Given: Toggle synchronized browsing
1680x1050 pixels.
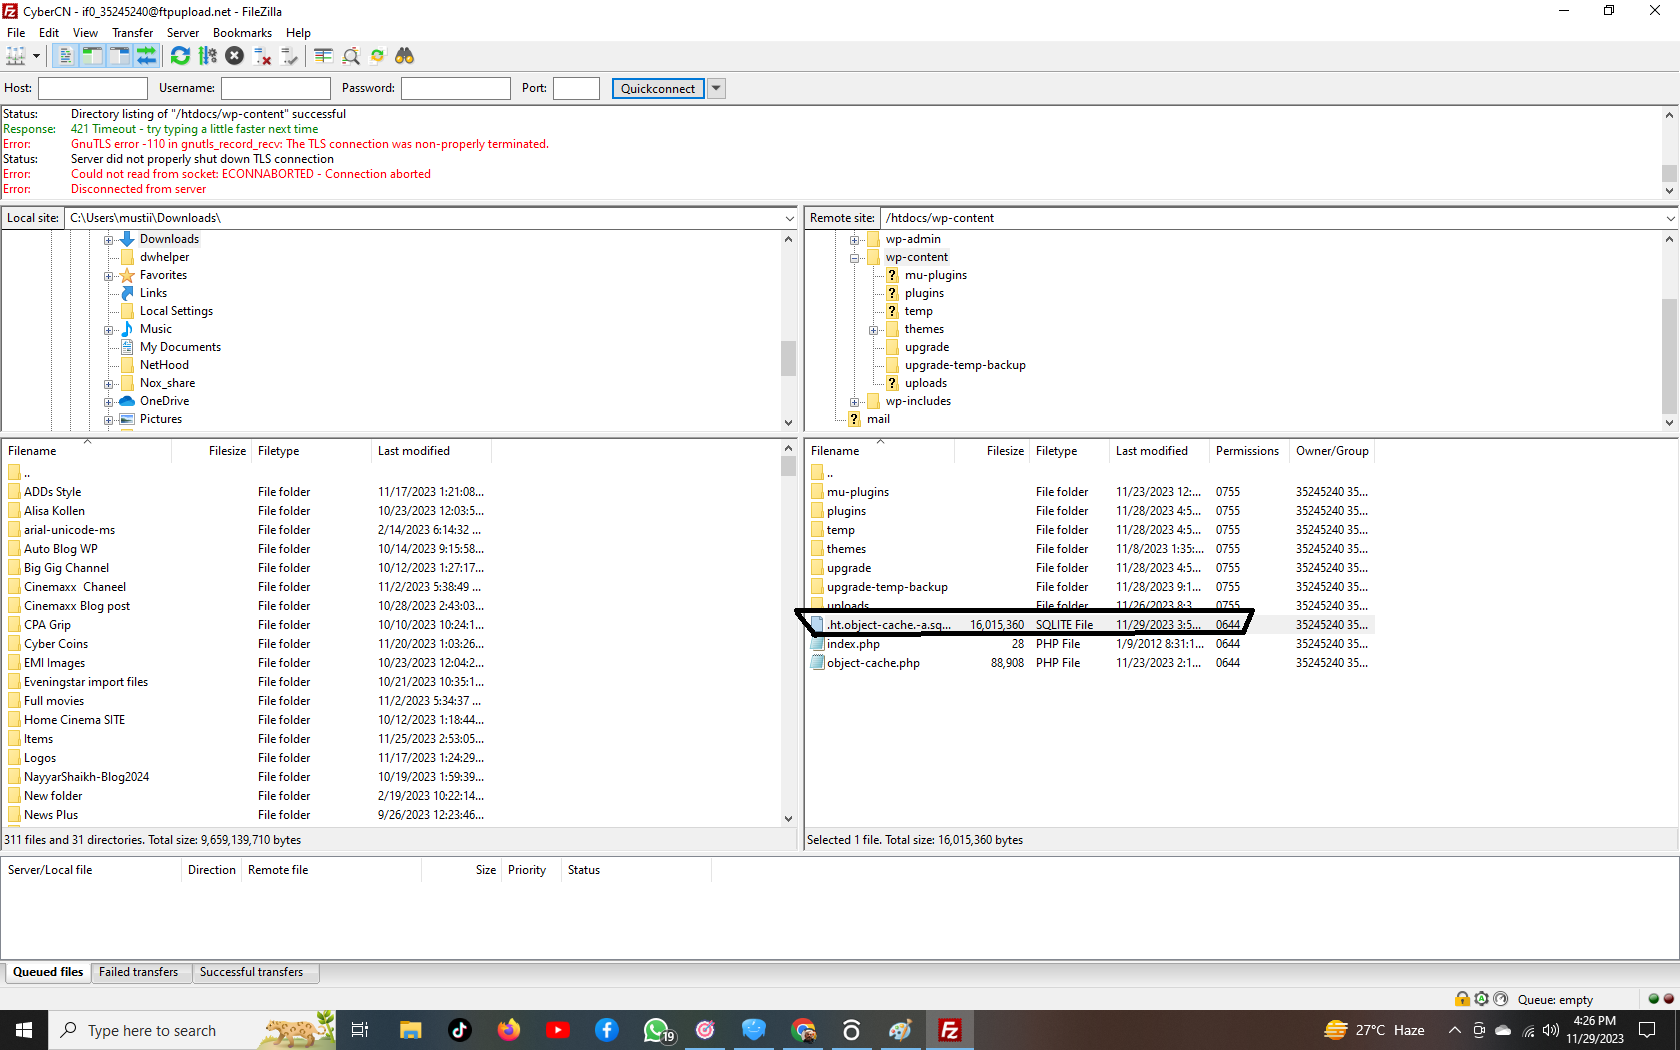Looking at the screenshot, I should pyautogui.click(x=377, y=56).
